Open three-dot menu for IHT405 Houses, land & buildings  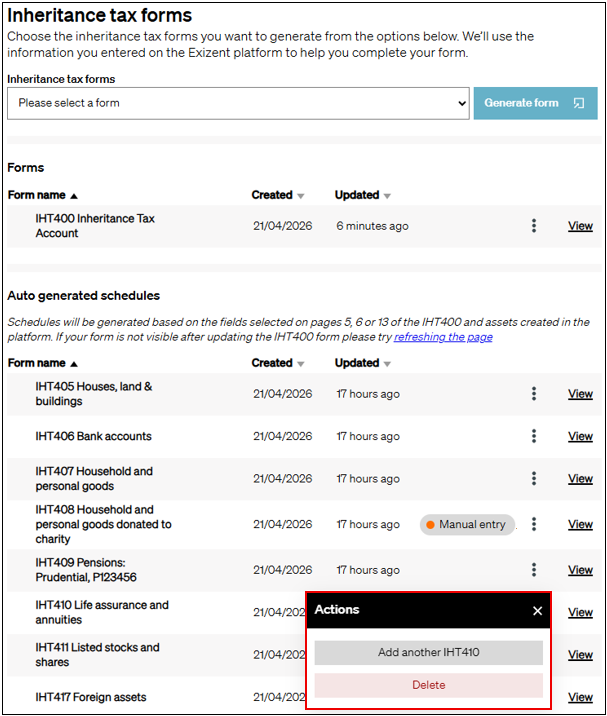click(534, 394)
